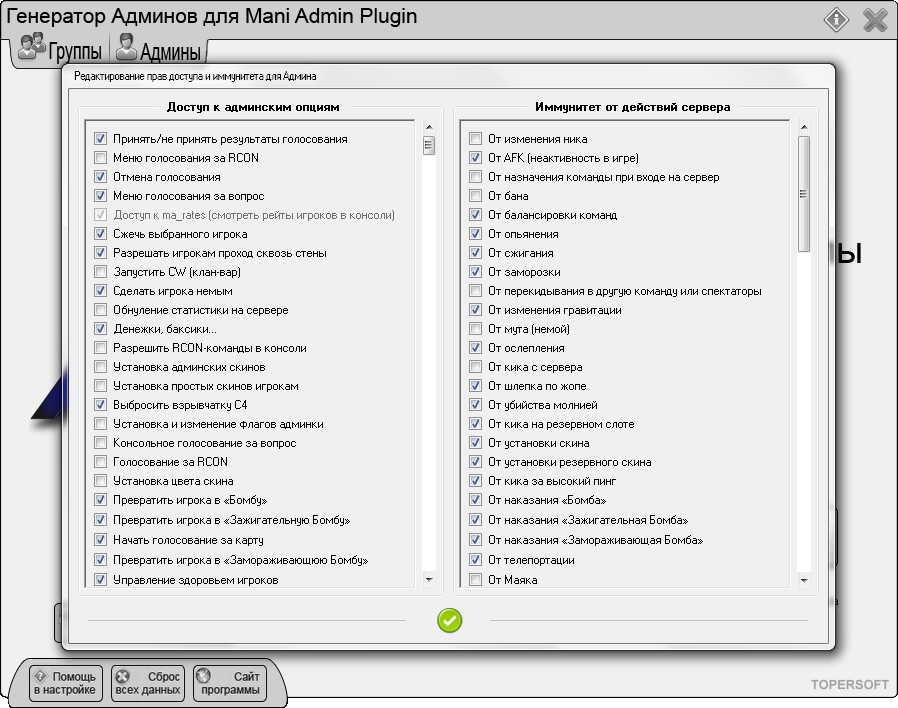The width and height of the screenshot is (898, 708).
Task: Toggle Меню голосования за вопрос
Action: tap(100, 196)
